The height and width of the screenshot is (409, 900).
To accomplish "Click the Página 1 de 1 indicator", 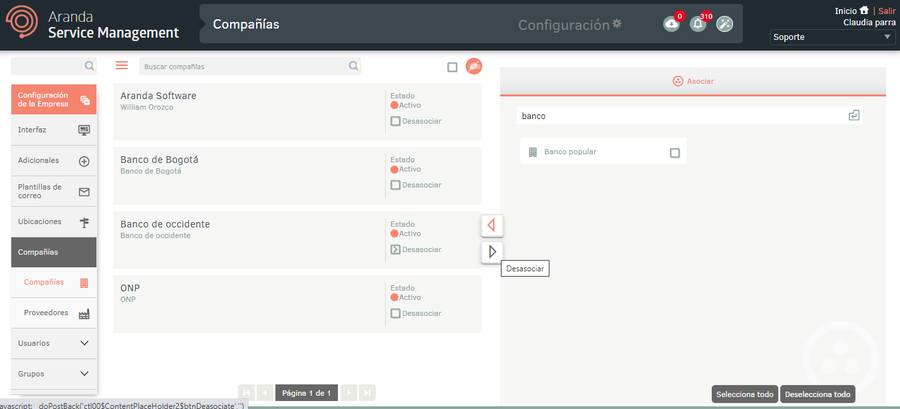I will click(307, 393).
